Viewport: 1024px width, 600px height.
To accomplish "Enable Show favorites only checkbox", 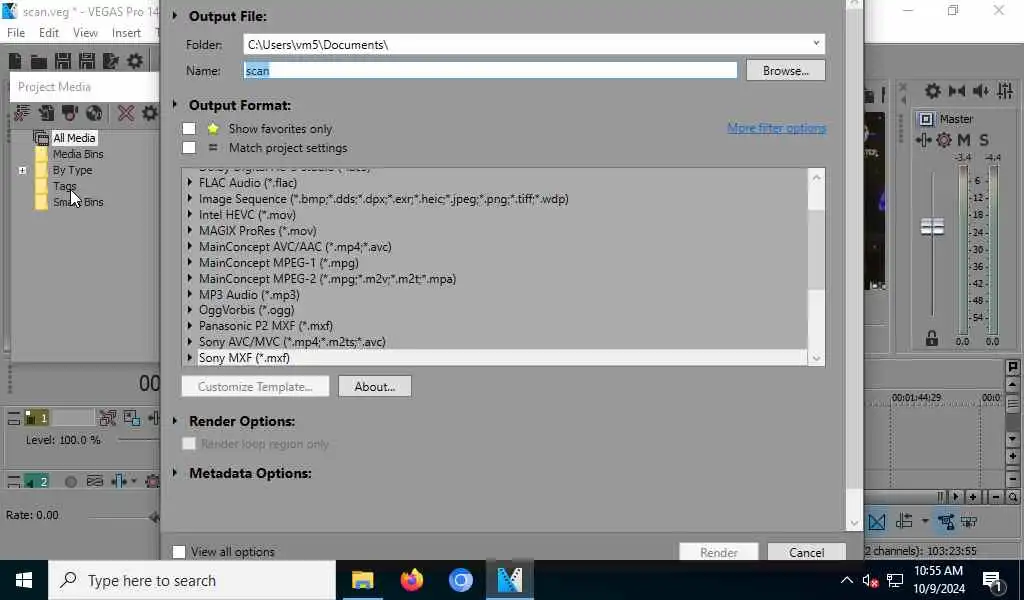I will [x=189, y=129].
